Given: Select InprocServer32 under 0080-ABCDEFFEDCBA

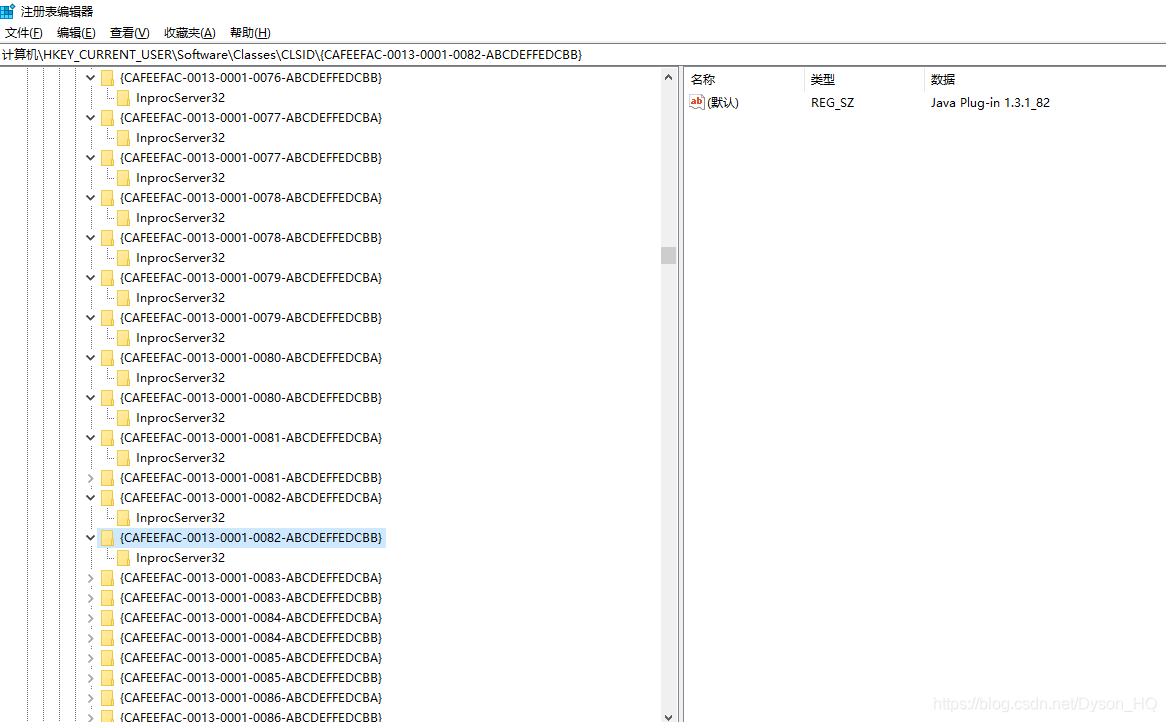Looking at the screenshot, I should tap(180, 378).
